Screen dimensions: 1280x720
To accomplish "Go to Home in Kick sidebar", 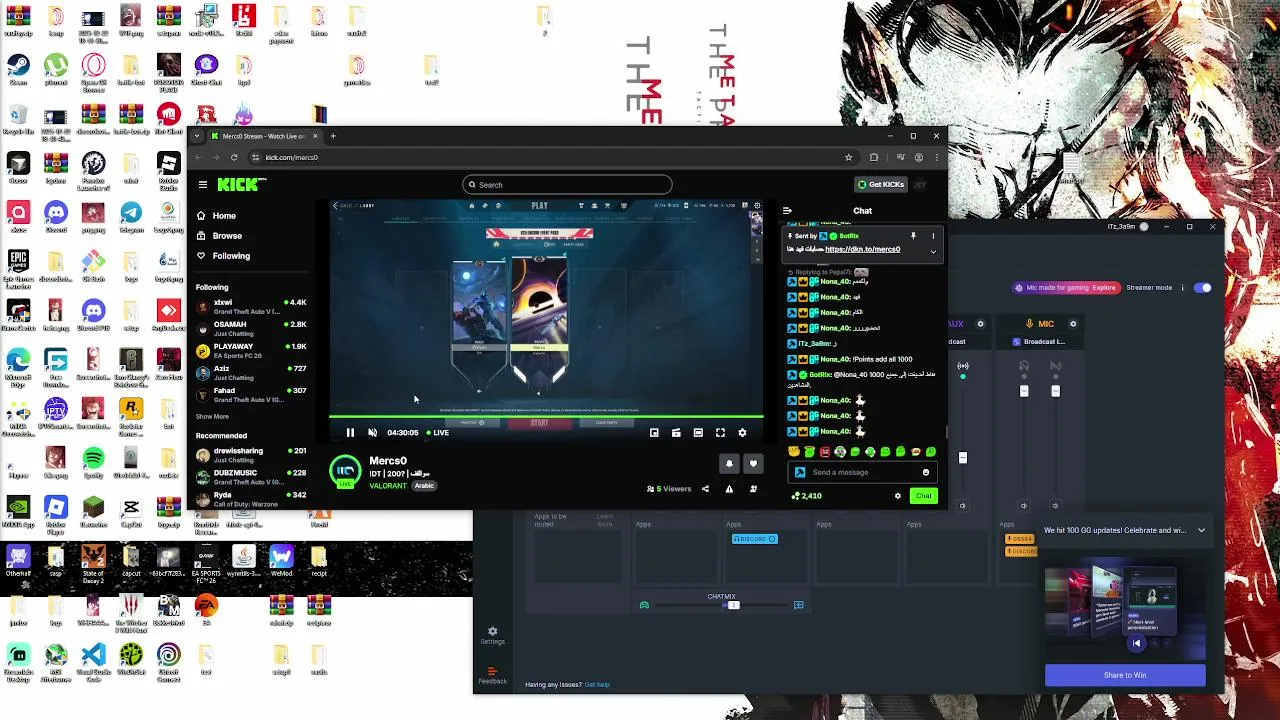I will tap(216, 216).
